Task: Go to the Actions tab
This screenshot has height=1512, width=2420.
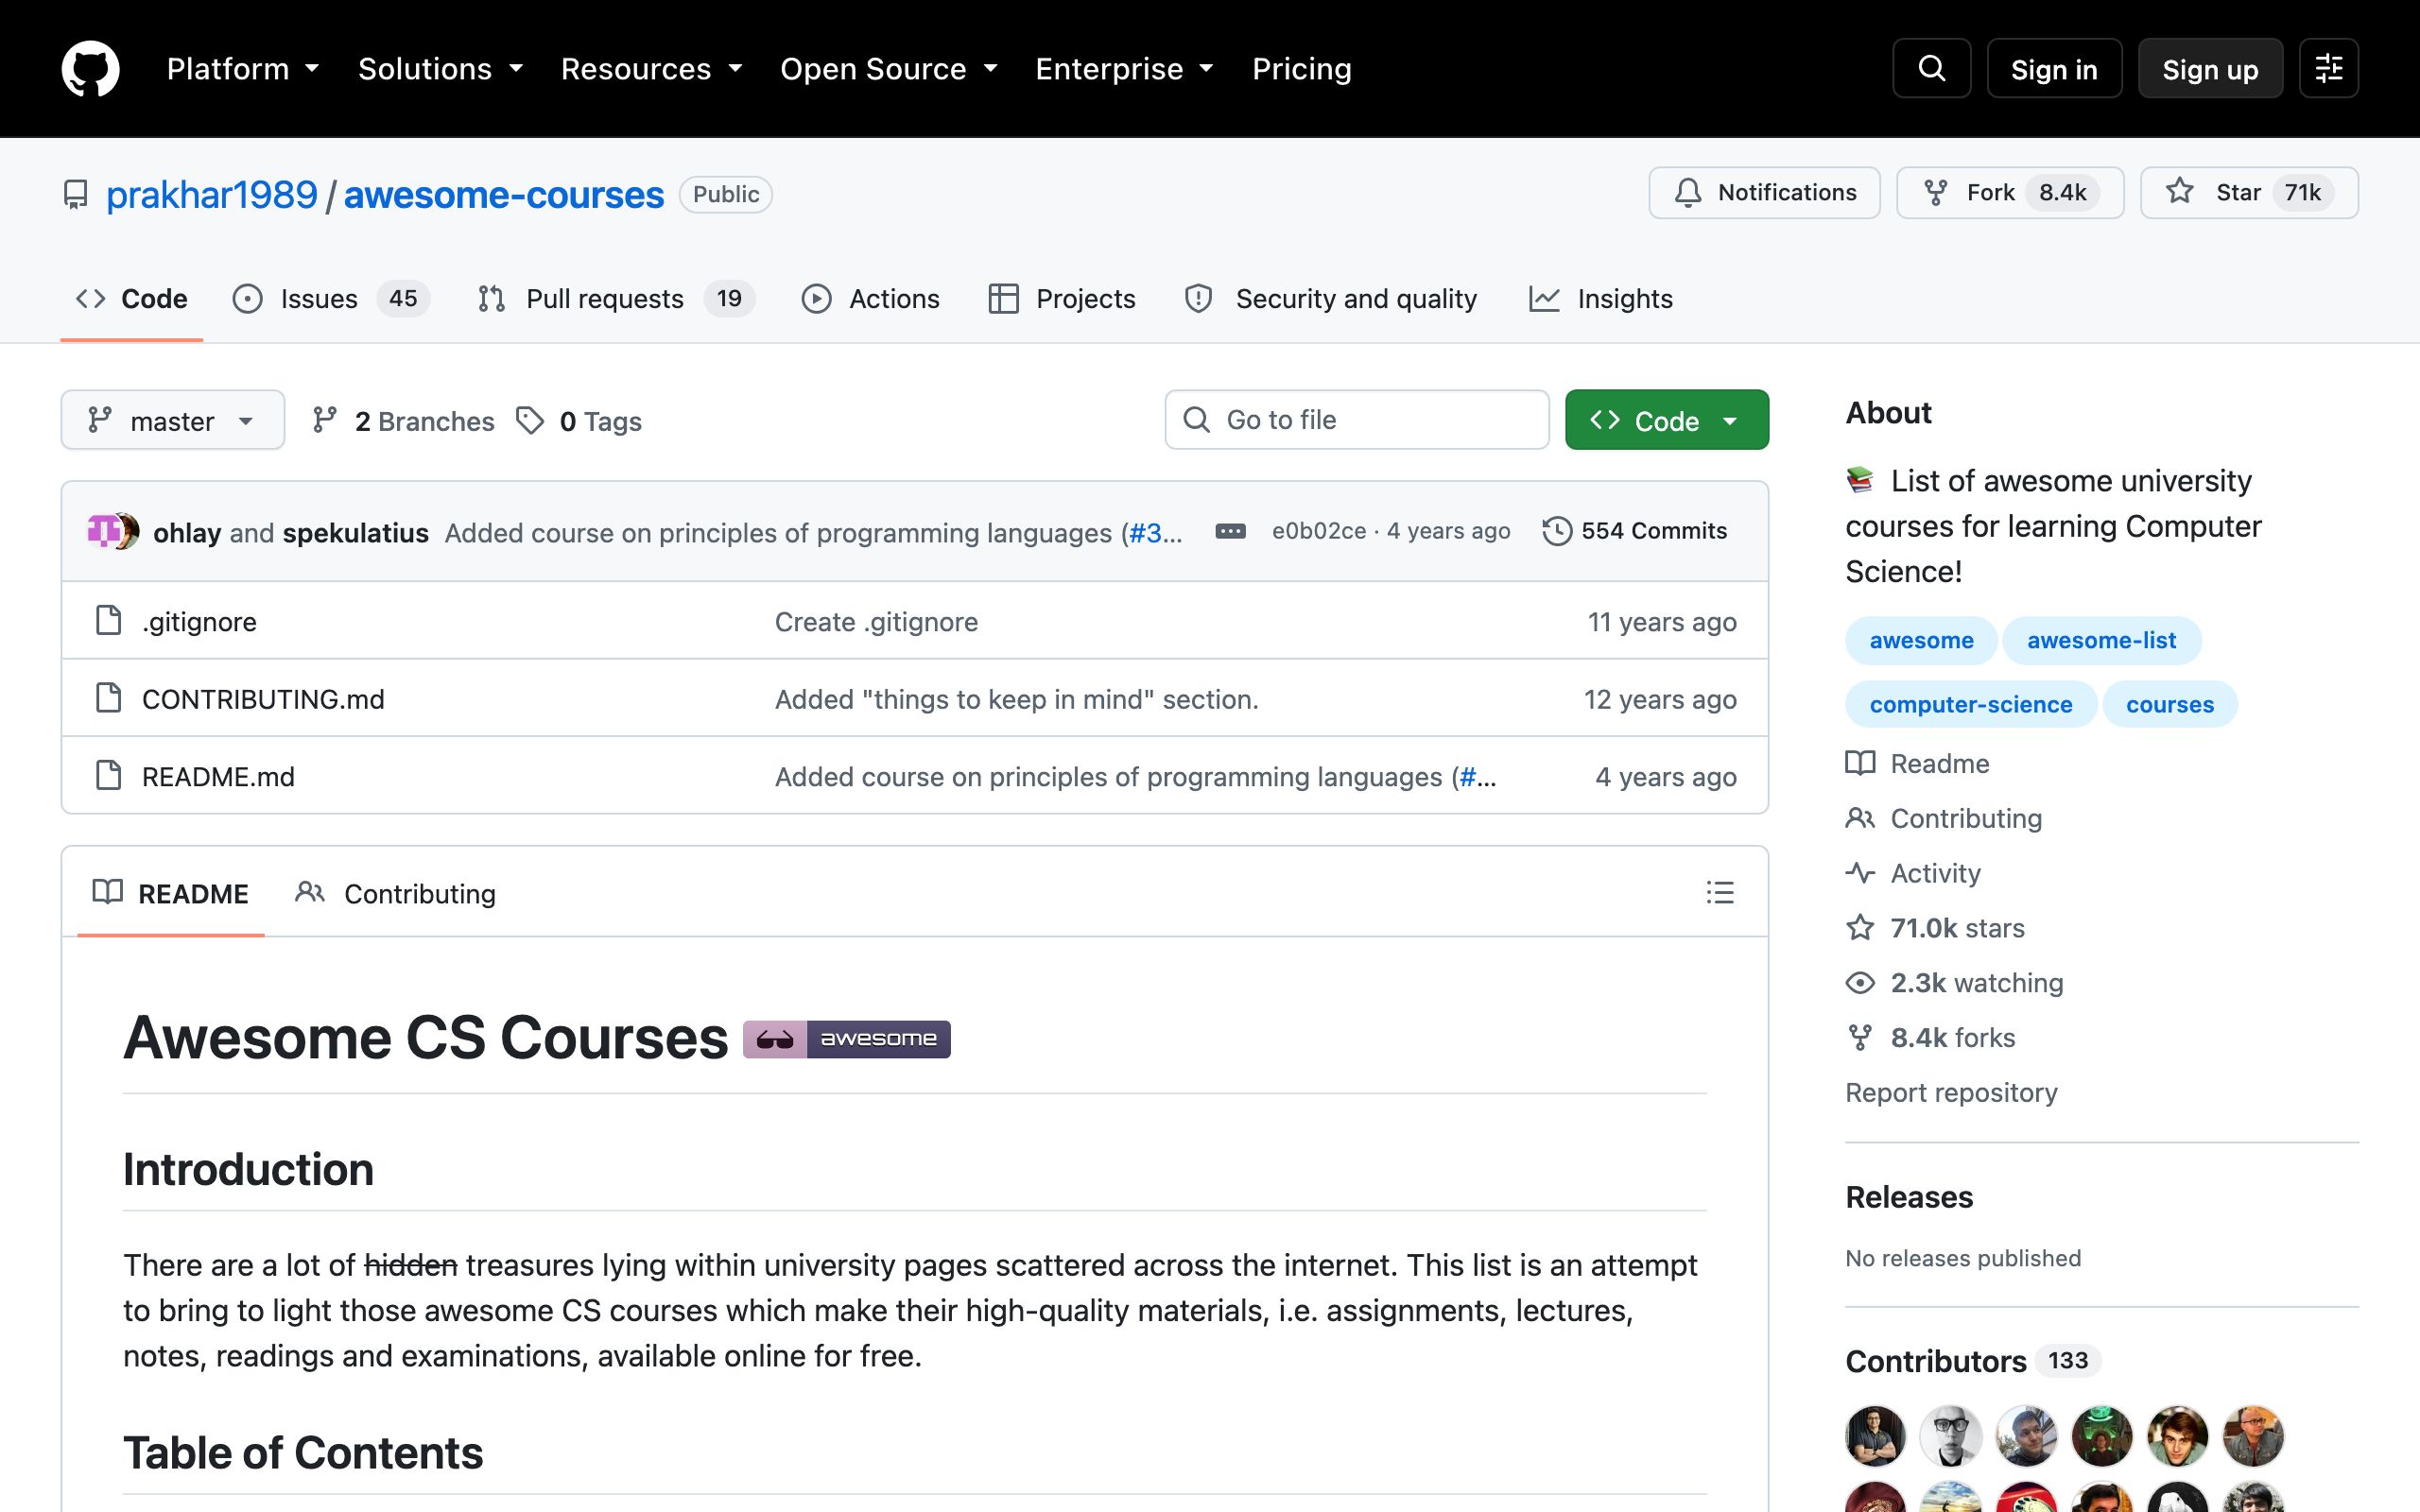Action: [870, 299]
